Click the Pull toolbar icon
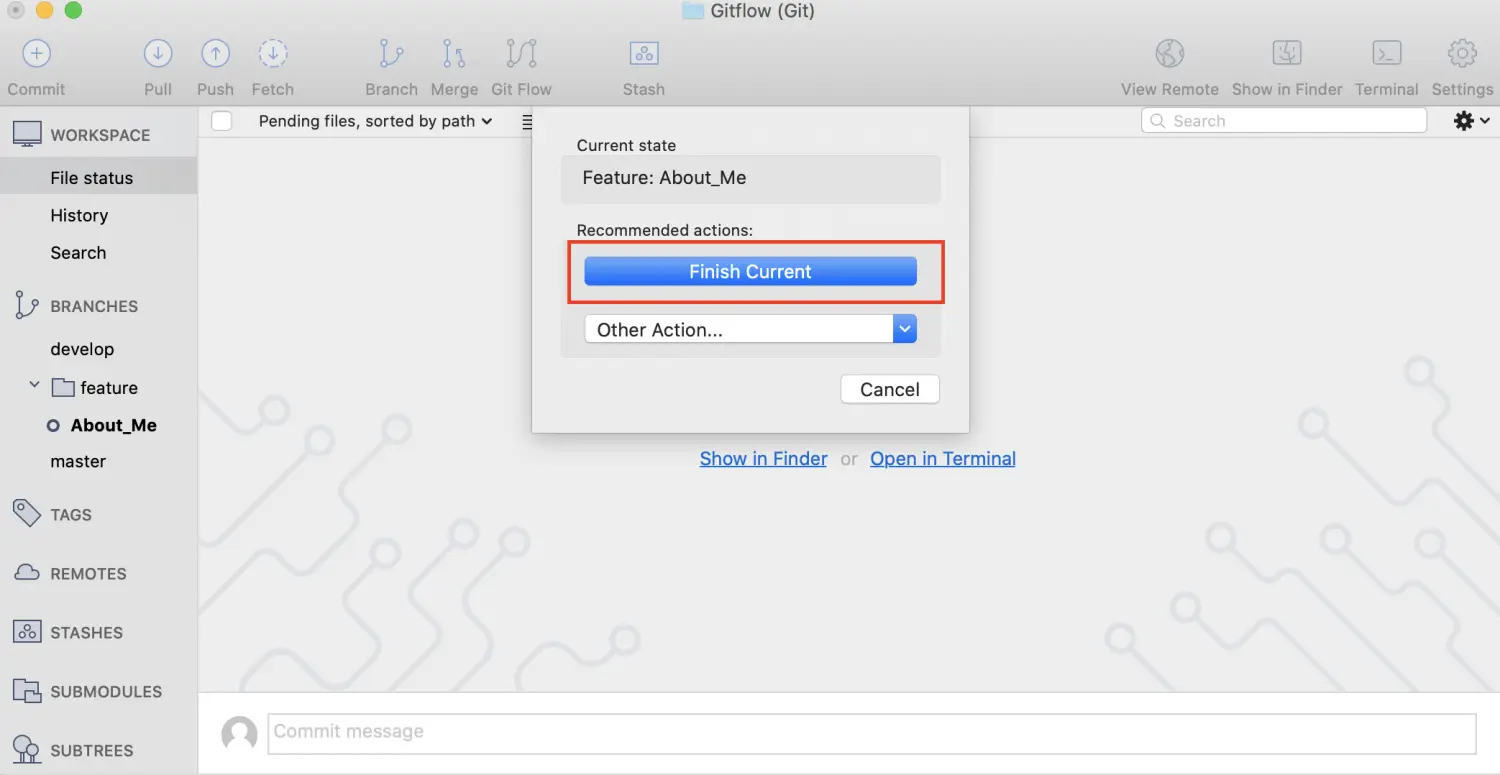Screen dimensions: 1500x775 point(158,53)
